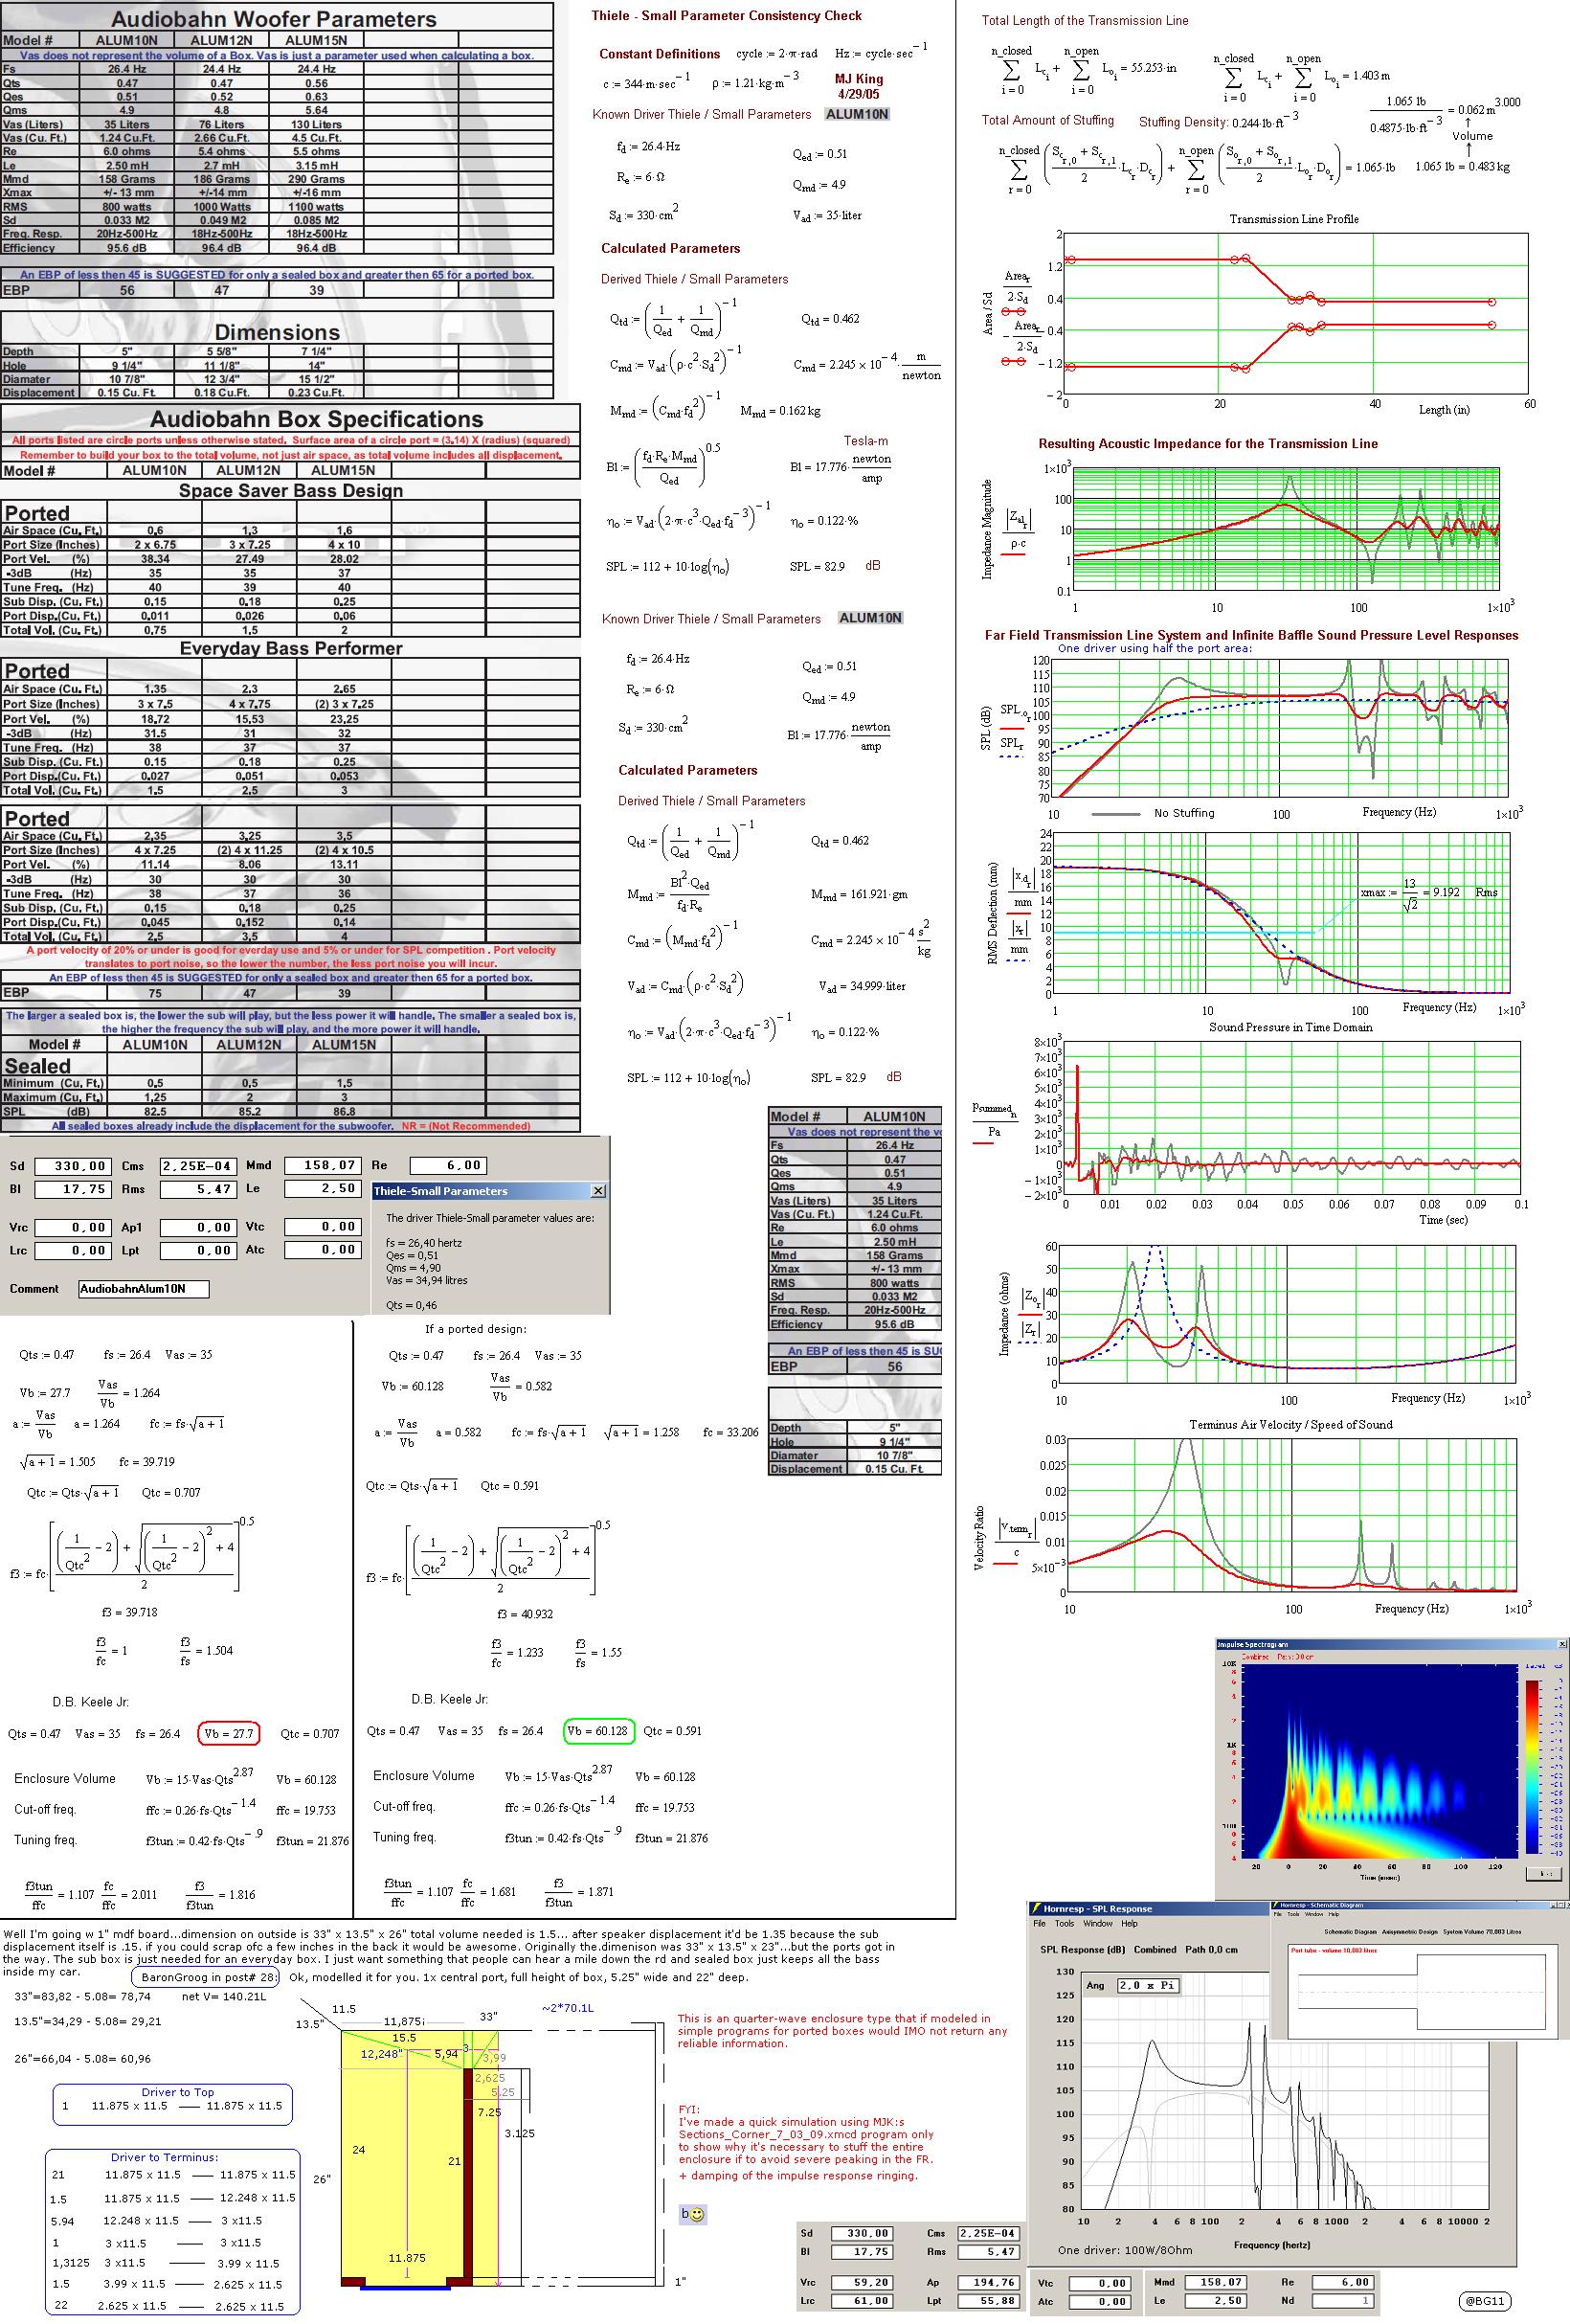1570x2324 pixels.
Task: Click button below color scale in Impulse Spectrogram
Action: point(1546,1873)
